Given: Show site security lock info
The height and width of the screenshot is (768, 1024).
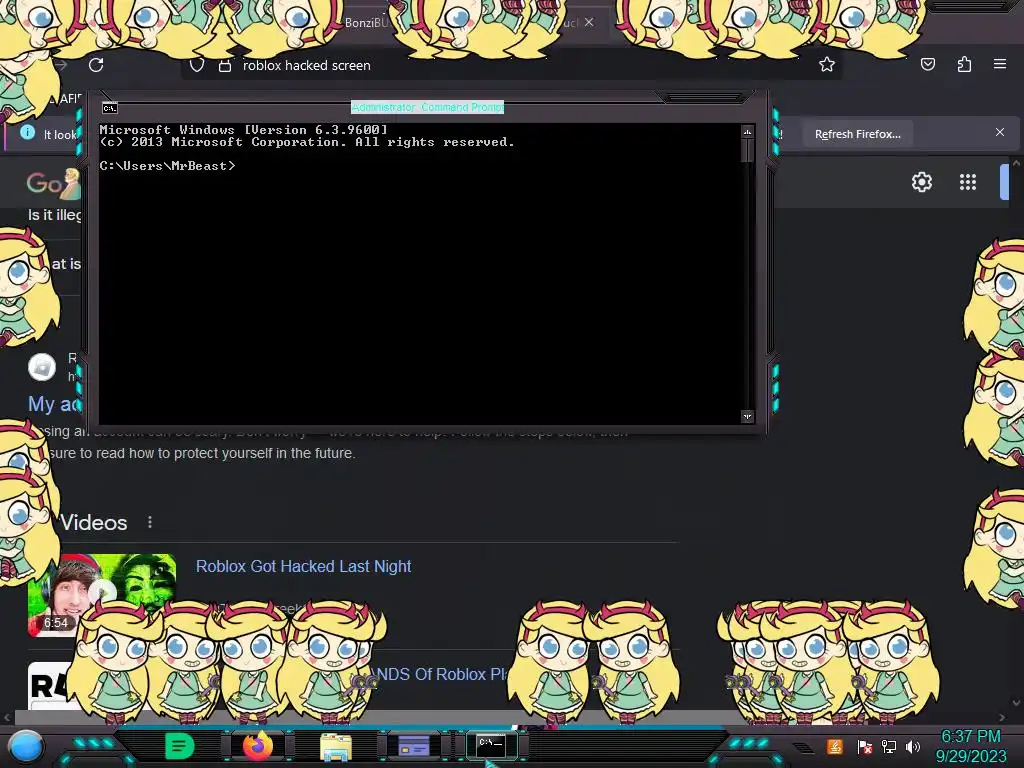Looking at the screenshot, I should [225, 65].
